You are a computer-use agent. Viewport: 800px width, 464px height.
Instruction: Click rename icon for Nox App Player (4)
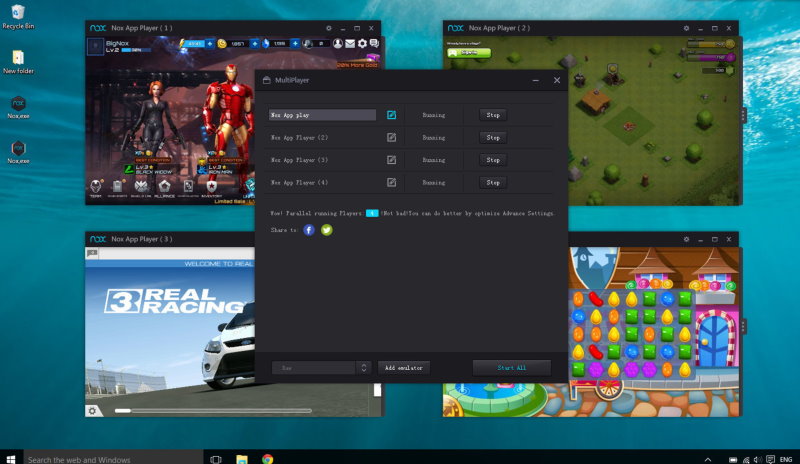(391, 182)
